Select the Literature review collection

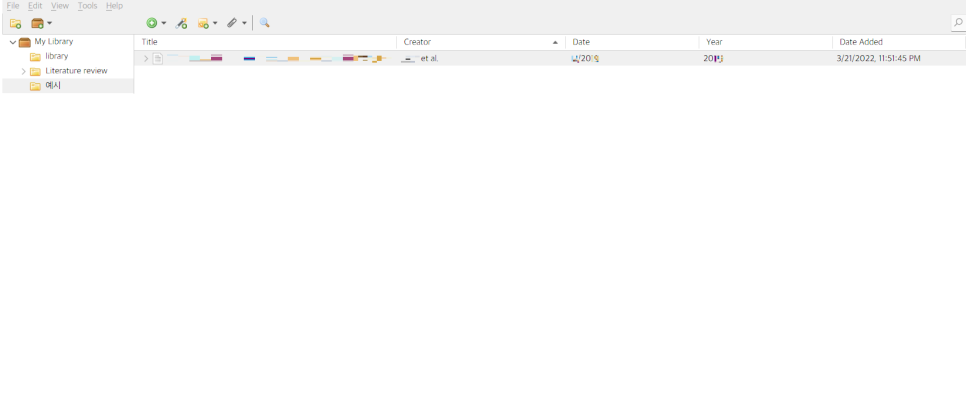pos(76,71)
